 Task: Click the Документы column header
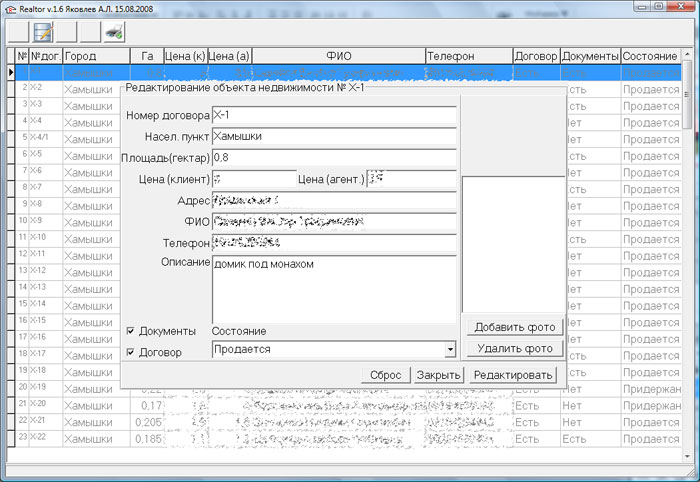coord(590,56)
